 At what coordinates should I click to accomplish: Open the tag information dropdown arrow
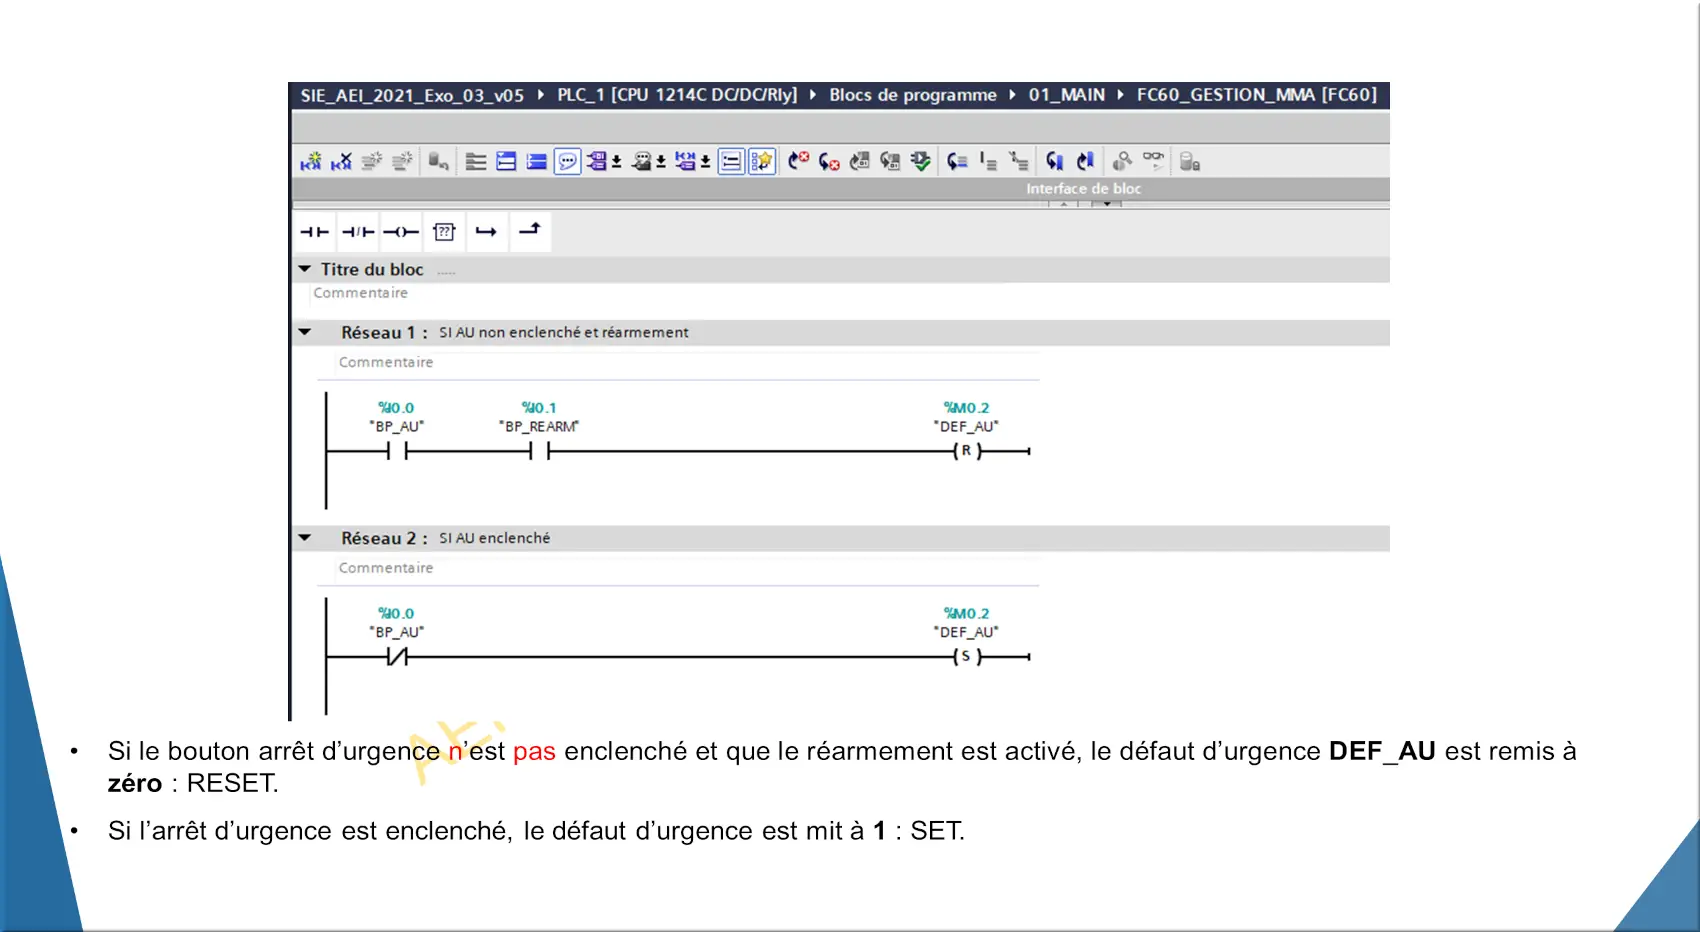click(661, 161)
